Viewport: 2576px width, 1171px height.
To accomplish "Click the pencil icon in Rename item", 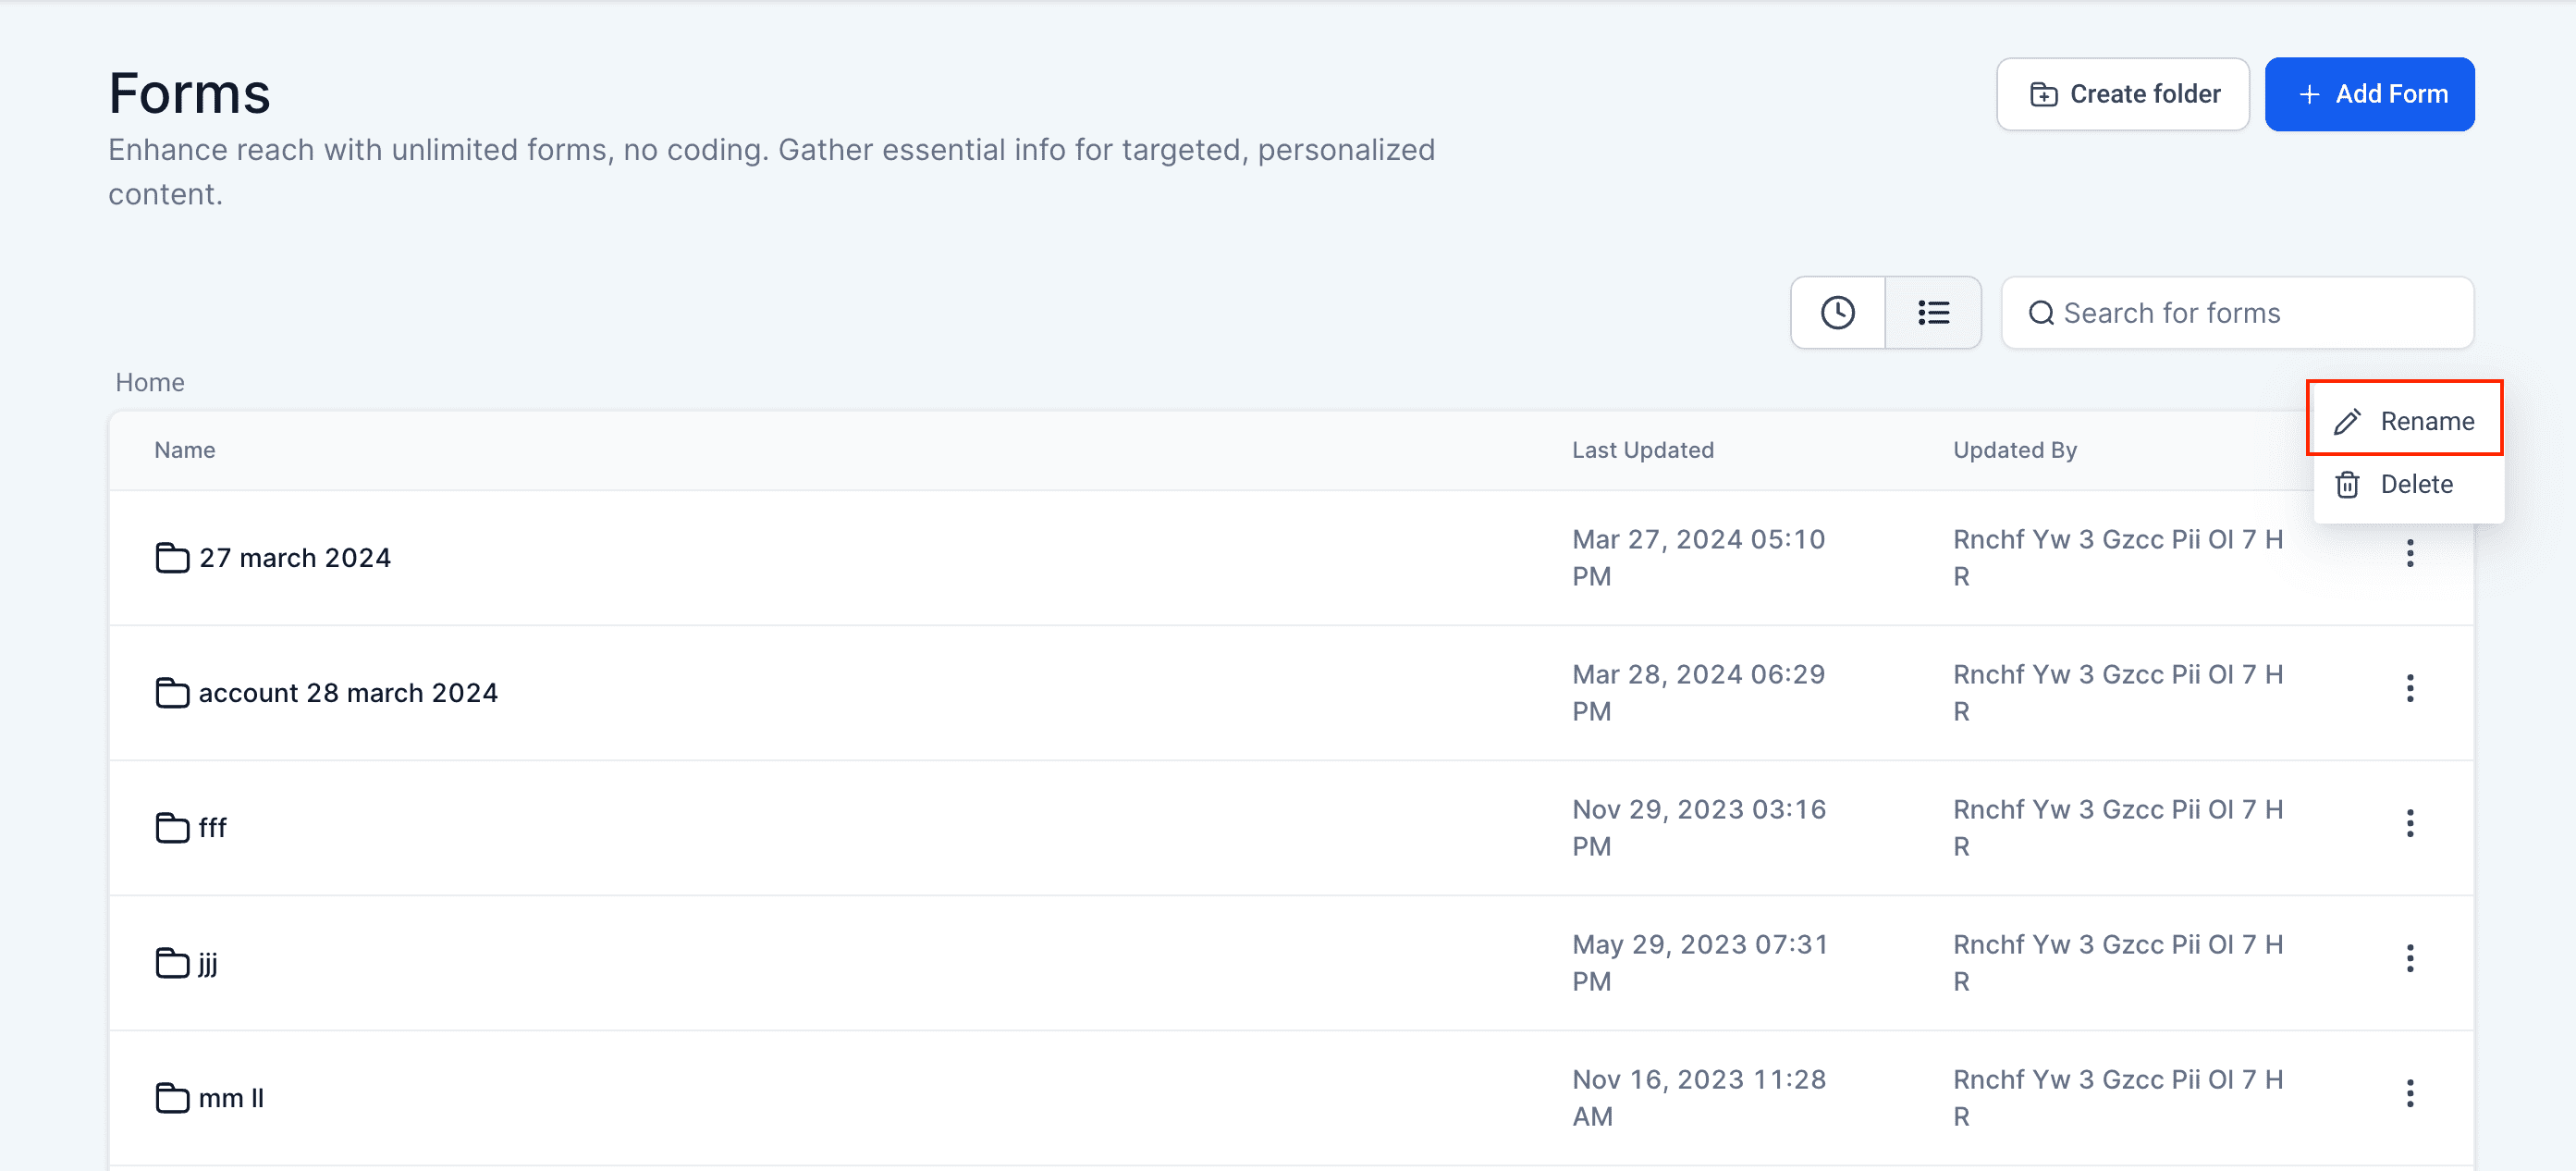I will 2347,421.
